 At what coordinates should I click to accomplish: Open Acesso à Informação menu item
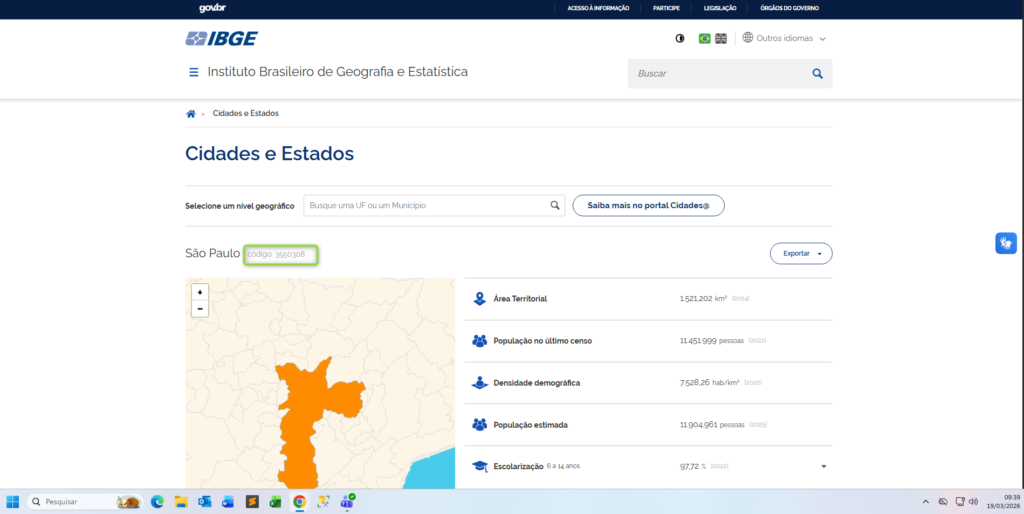point(598,8)
